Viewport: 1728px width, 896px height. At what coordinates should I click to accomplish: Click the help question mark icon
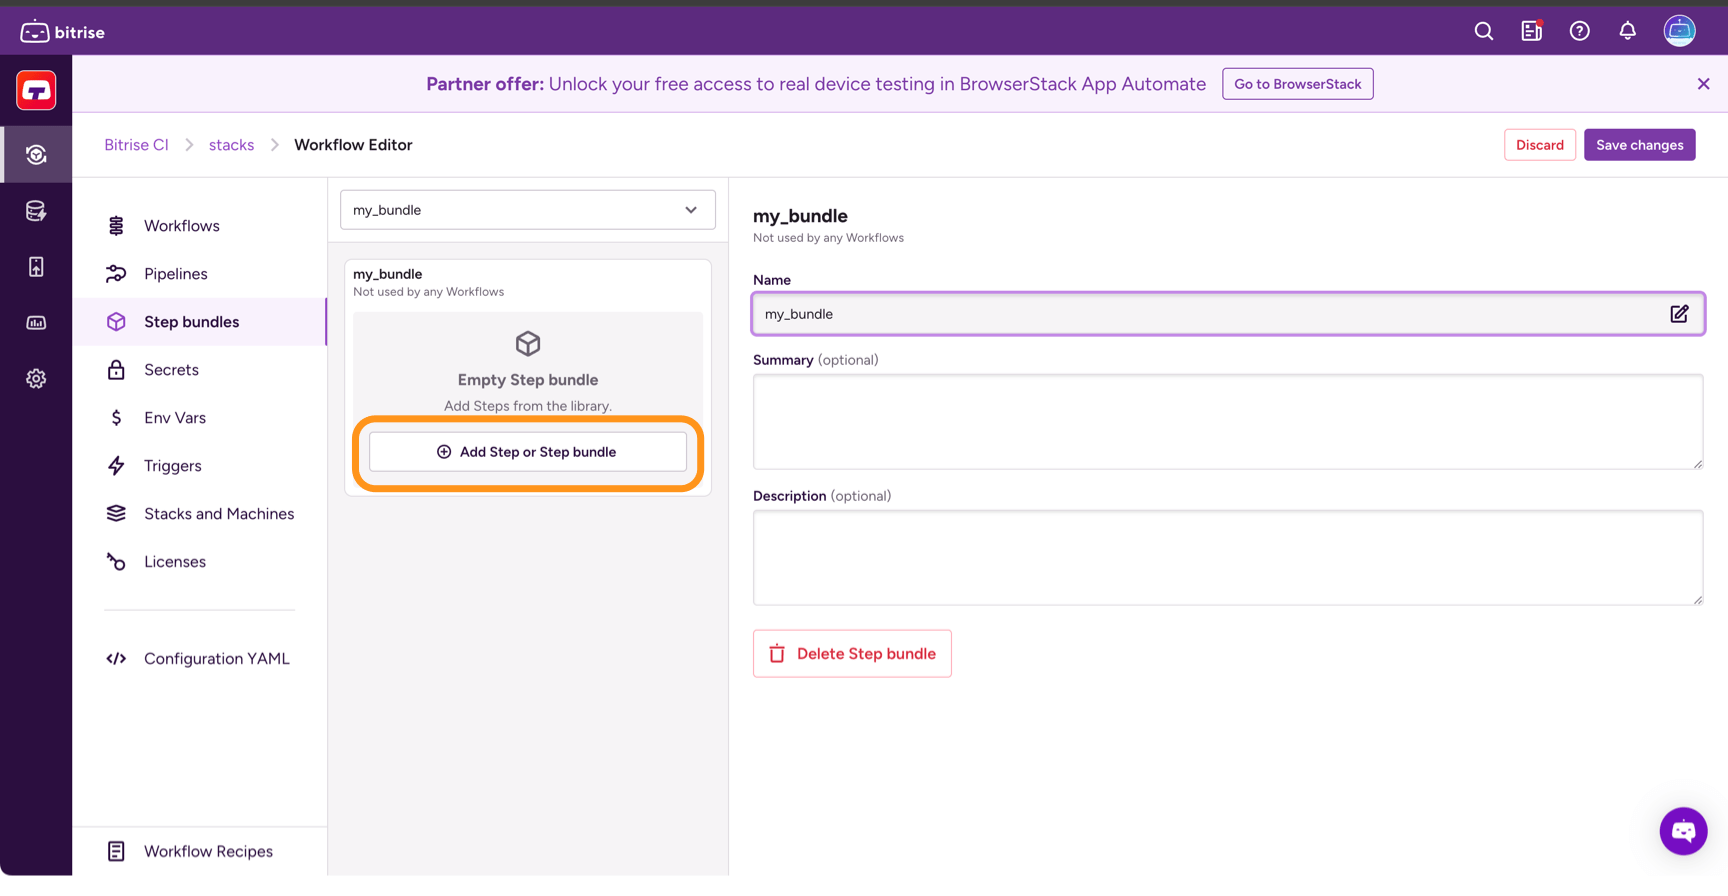pos(1579,31)
